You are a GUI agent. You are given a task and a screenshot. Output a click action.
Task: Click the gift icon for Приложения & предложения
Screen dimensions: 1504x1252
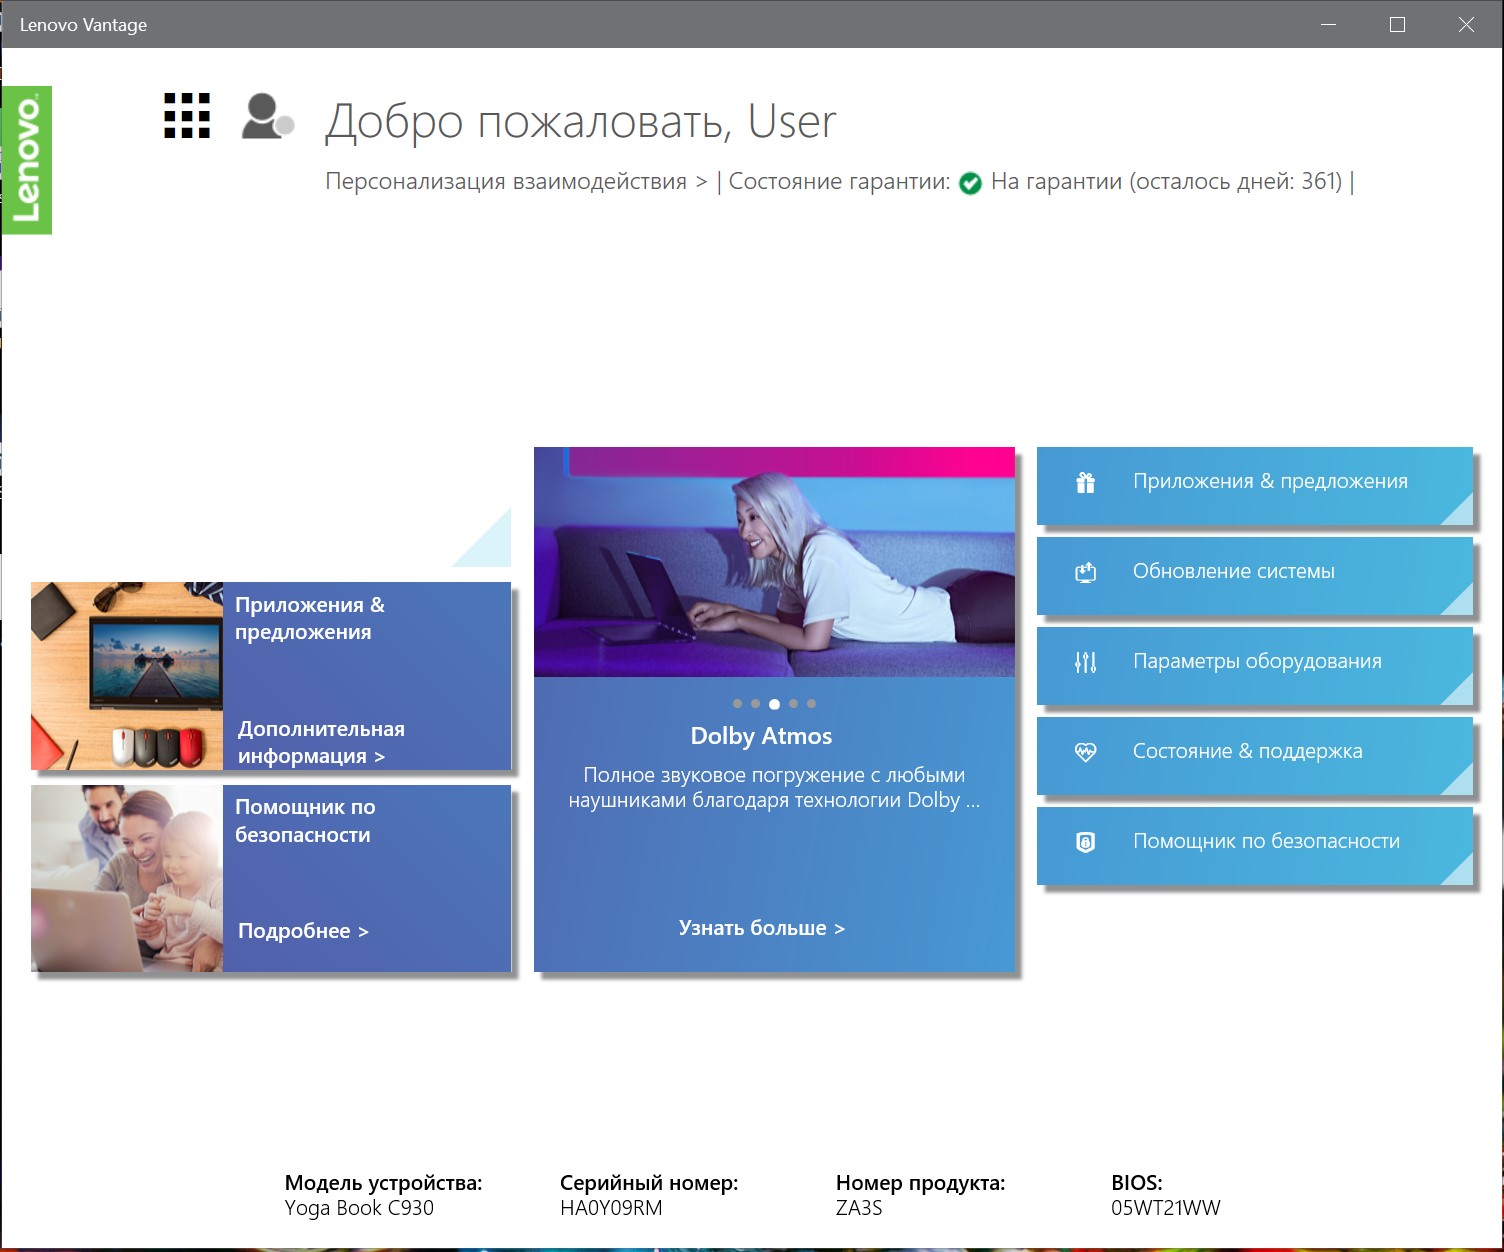click(1086, 483)
